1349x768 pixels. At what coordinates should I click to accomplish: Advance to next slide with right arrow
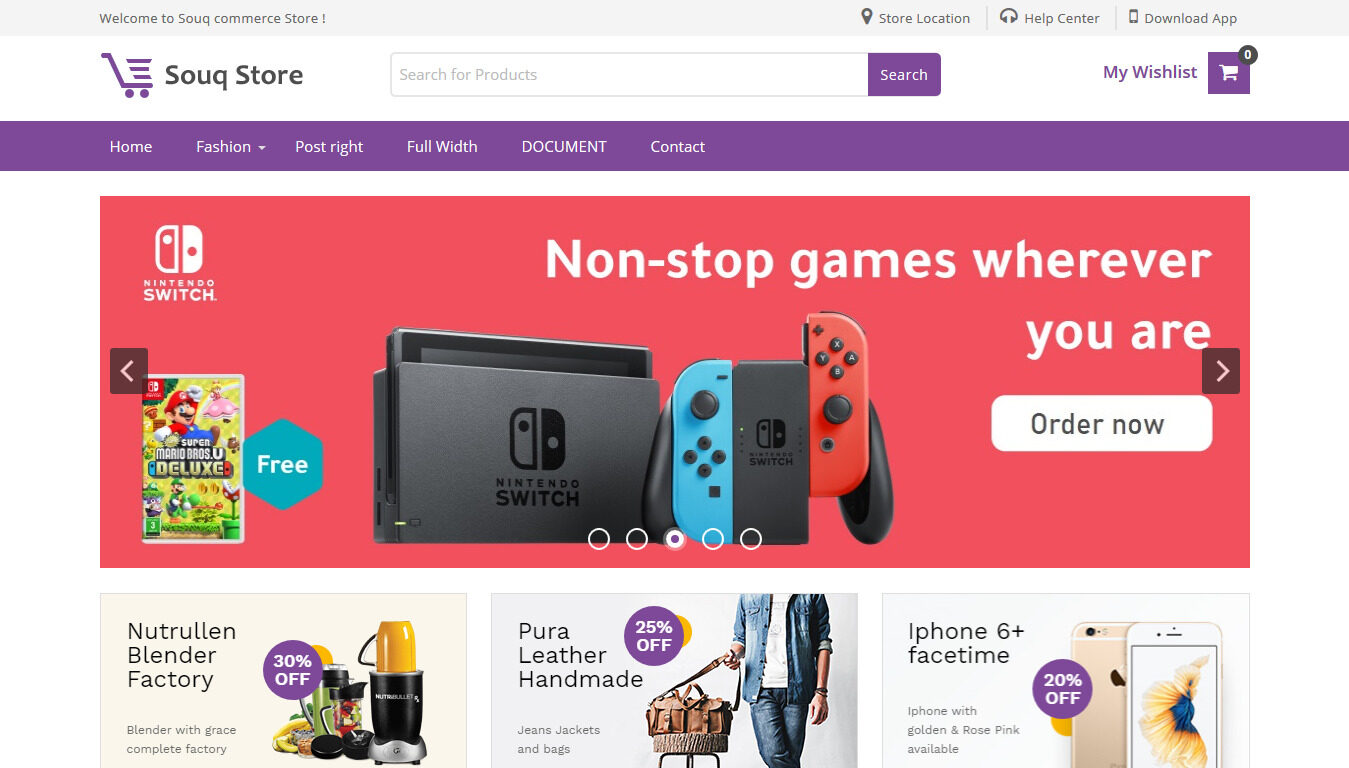pos(1221,371)
